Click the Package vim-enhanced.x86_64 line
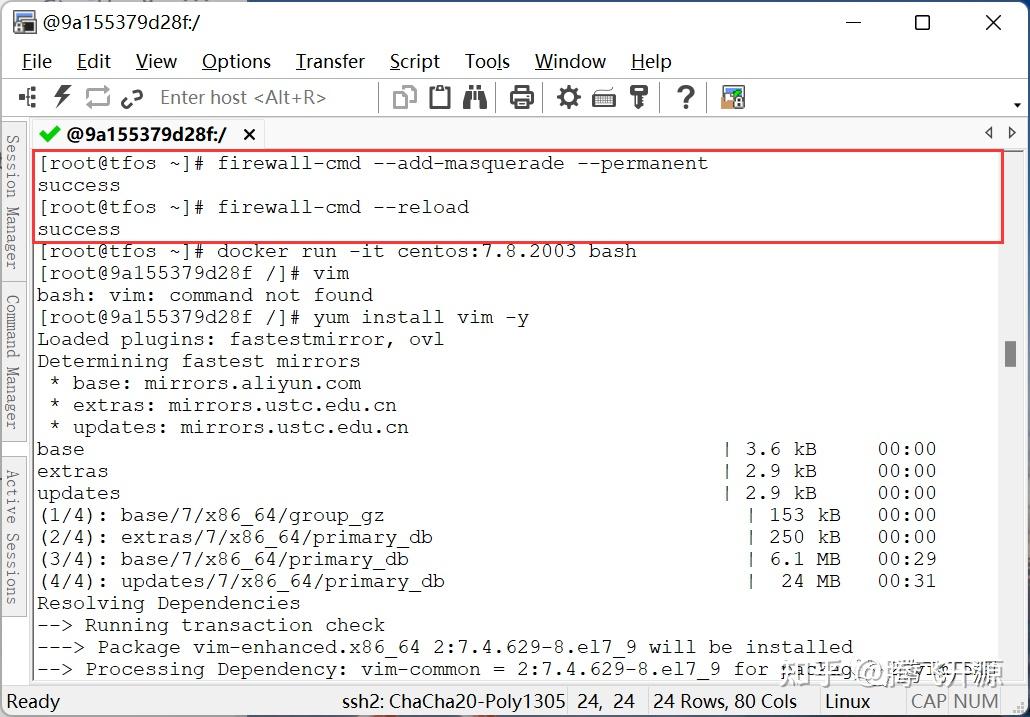This screenshot has height=717, width=1030. coord(445,647)
